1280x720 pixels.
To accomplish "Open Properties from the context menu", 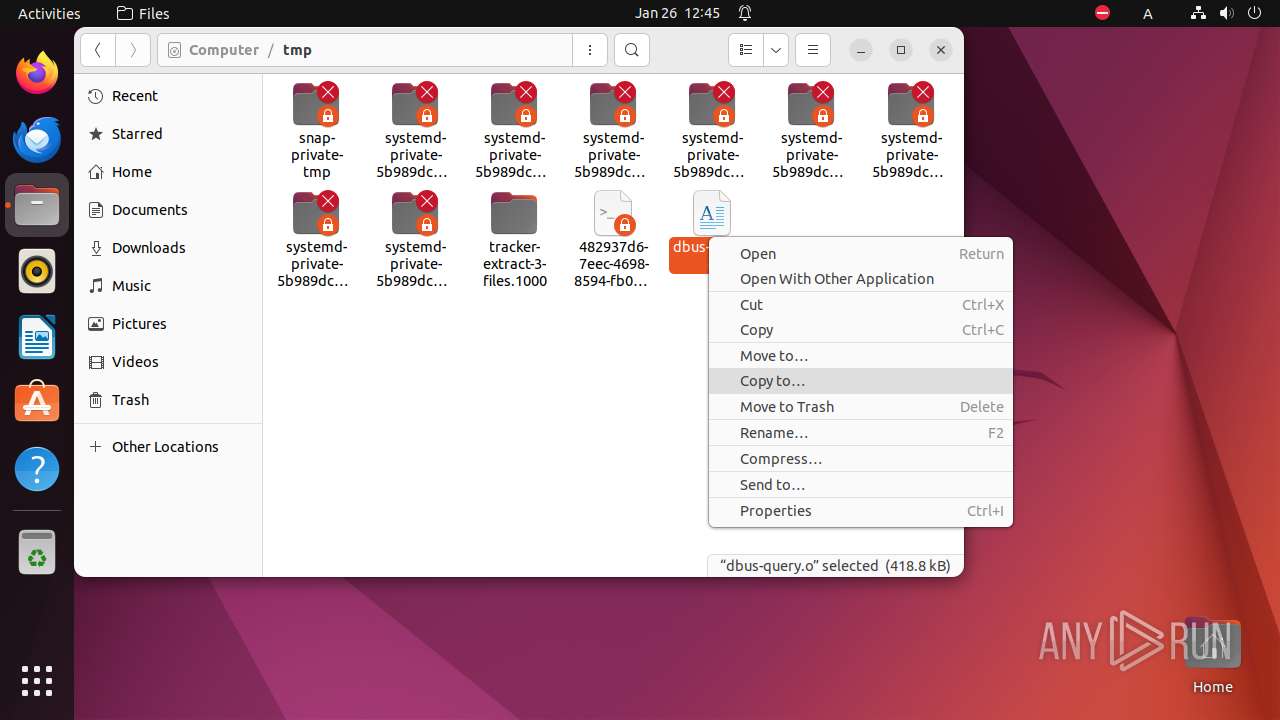I will [x=860, y=511].
